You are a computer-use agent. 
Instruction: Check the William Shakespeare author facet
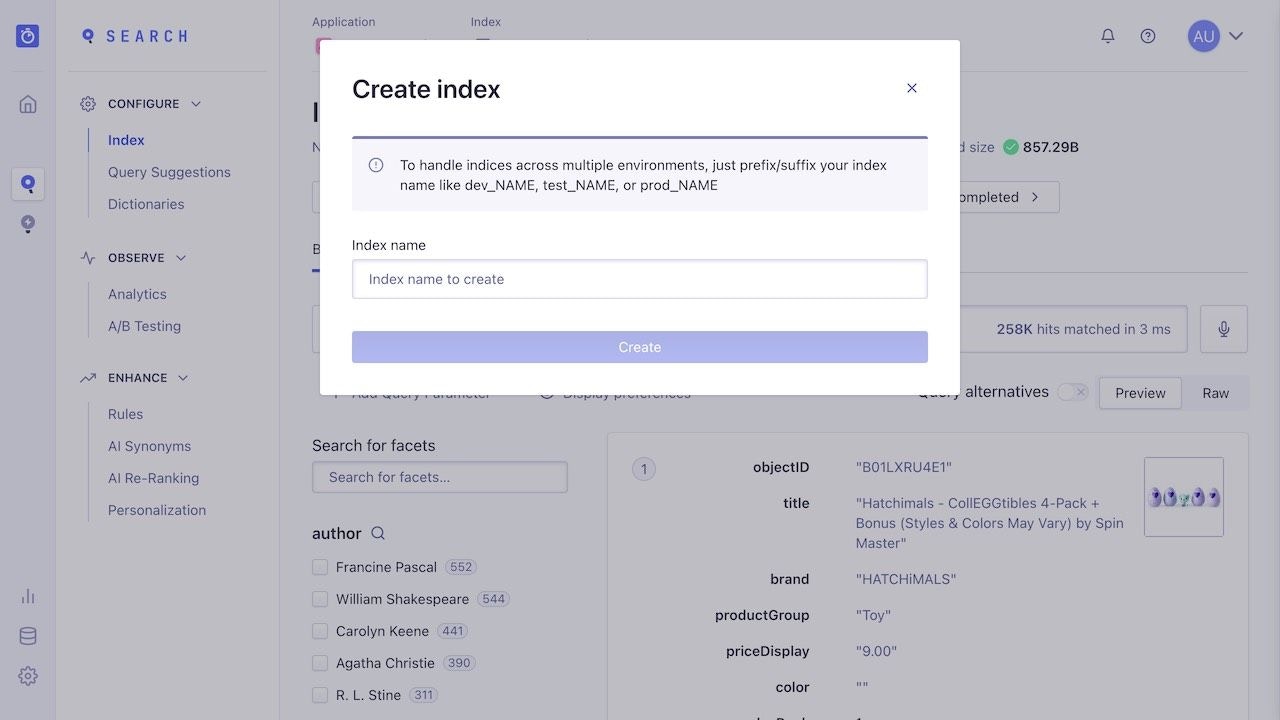tap(320, 598)
